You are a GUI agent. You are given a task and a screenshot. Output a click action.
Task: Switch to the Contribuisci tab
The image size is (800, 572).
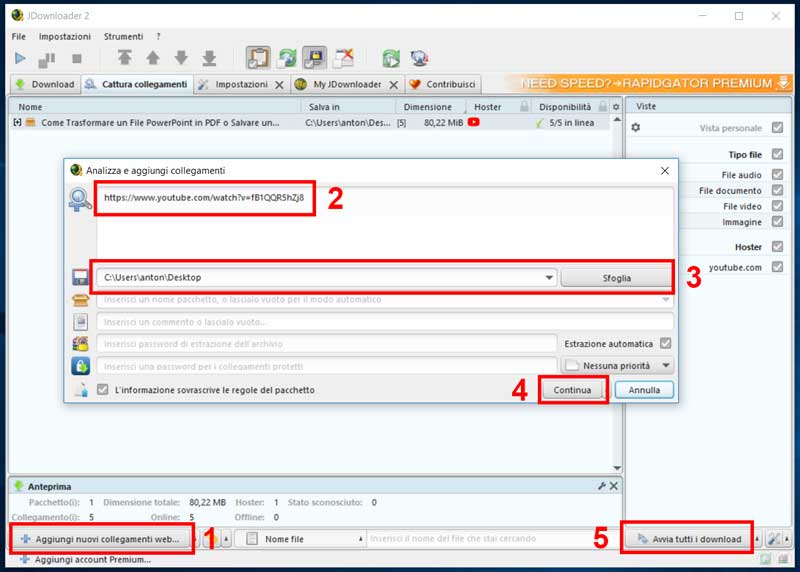click(443, 84)
